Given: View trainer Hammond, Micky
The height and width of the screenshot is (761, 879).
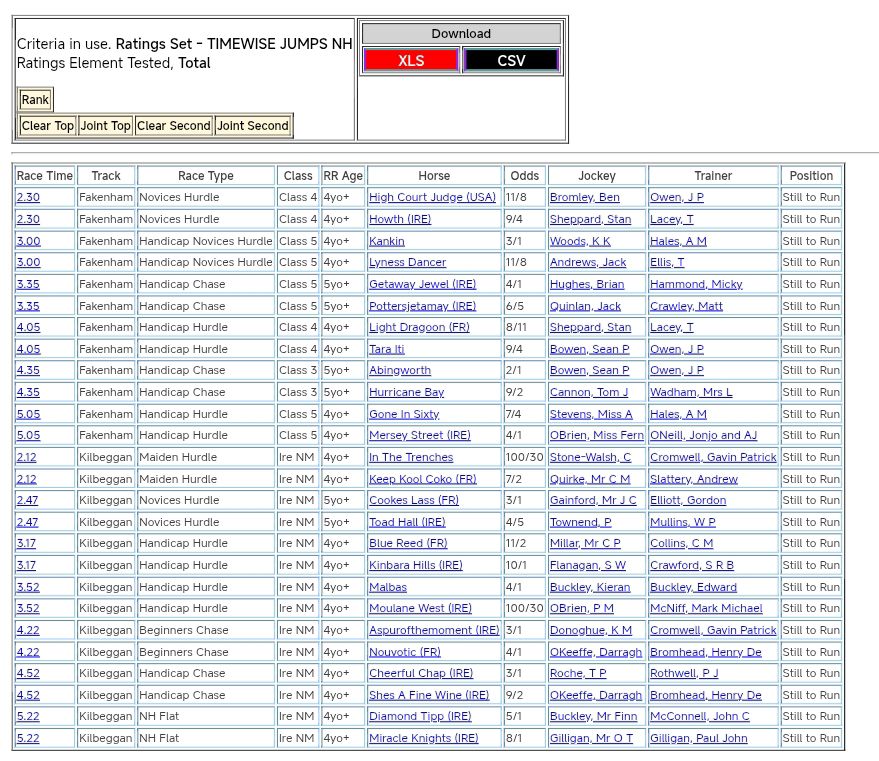Looking at the screenshot, I should 696,285.
